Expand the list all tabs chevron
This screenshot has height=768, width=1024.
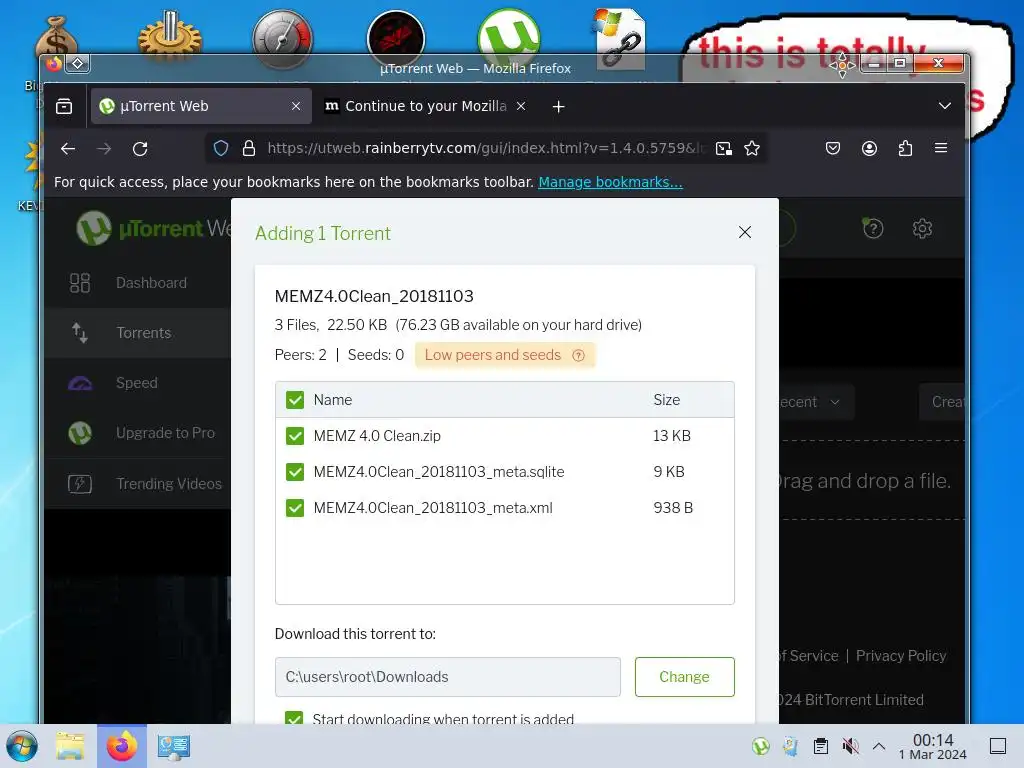[944, 106]
